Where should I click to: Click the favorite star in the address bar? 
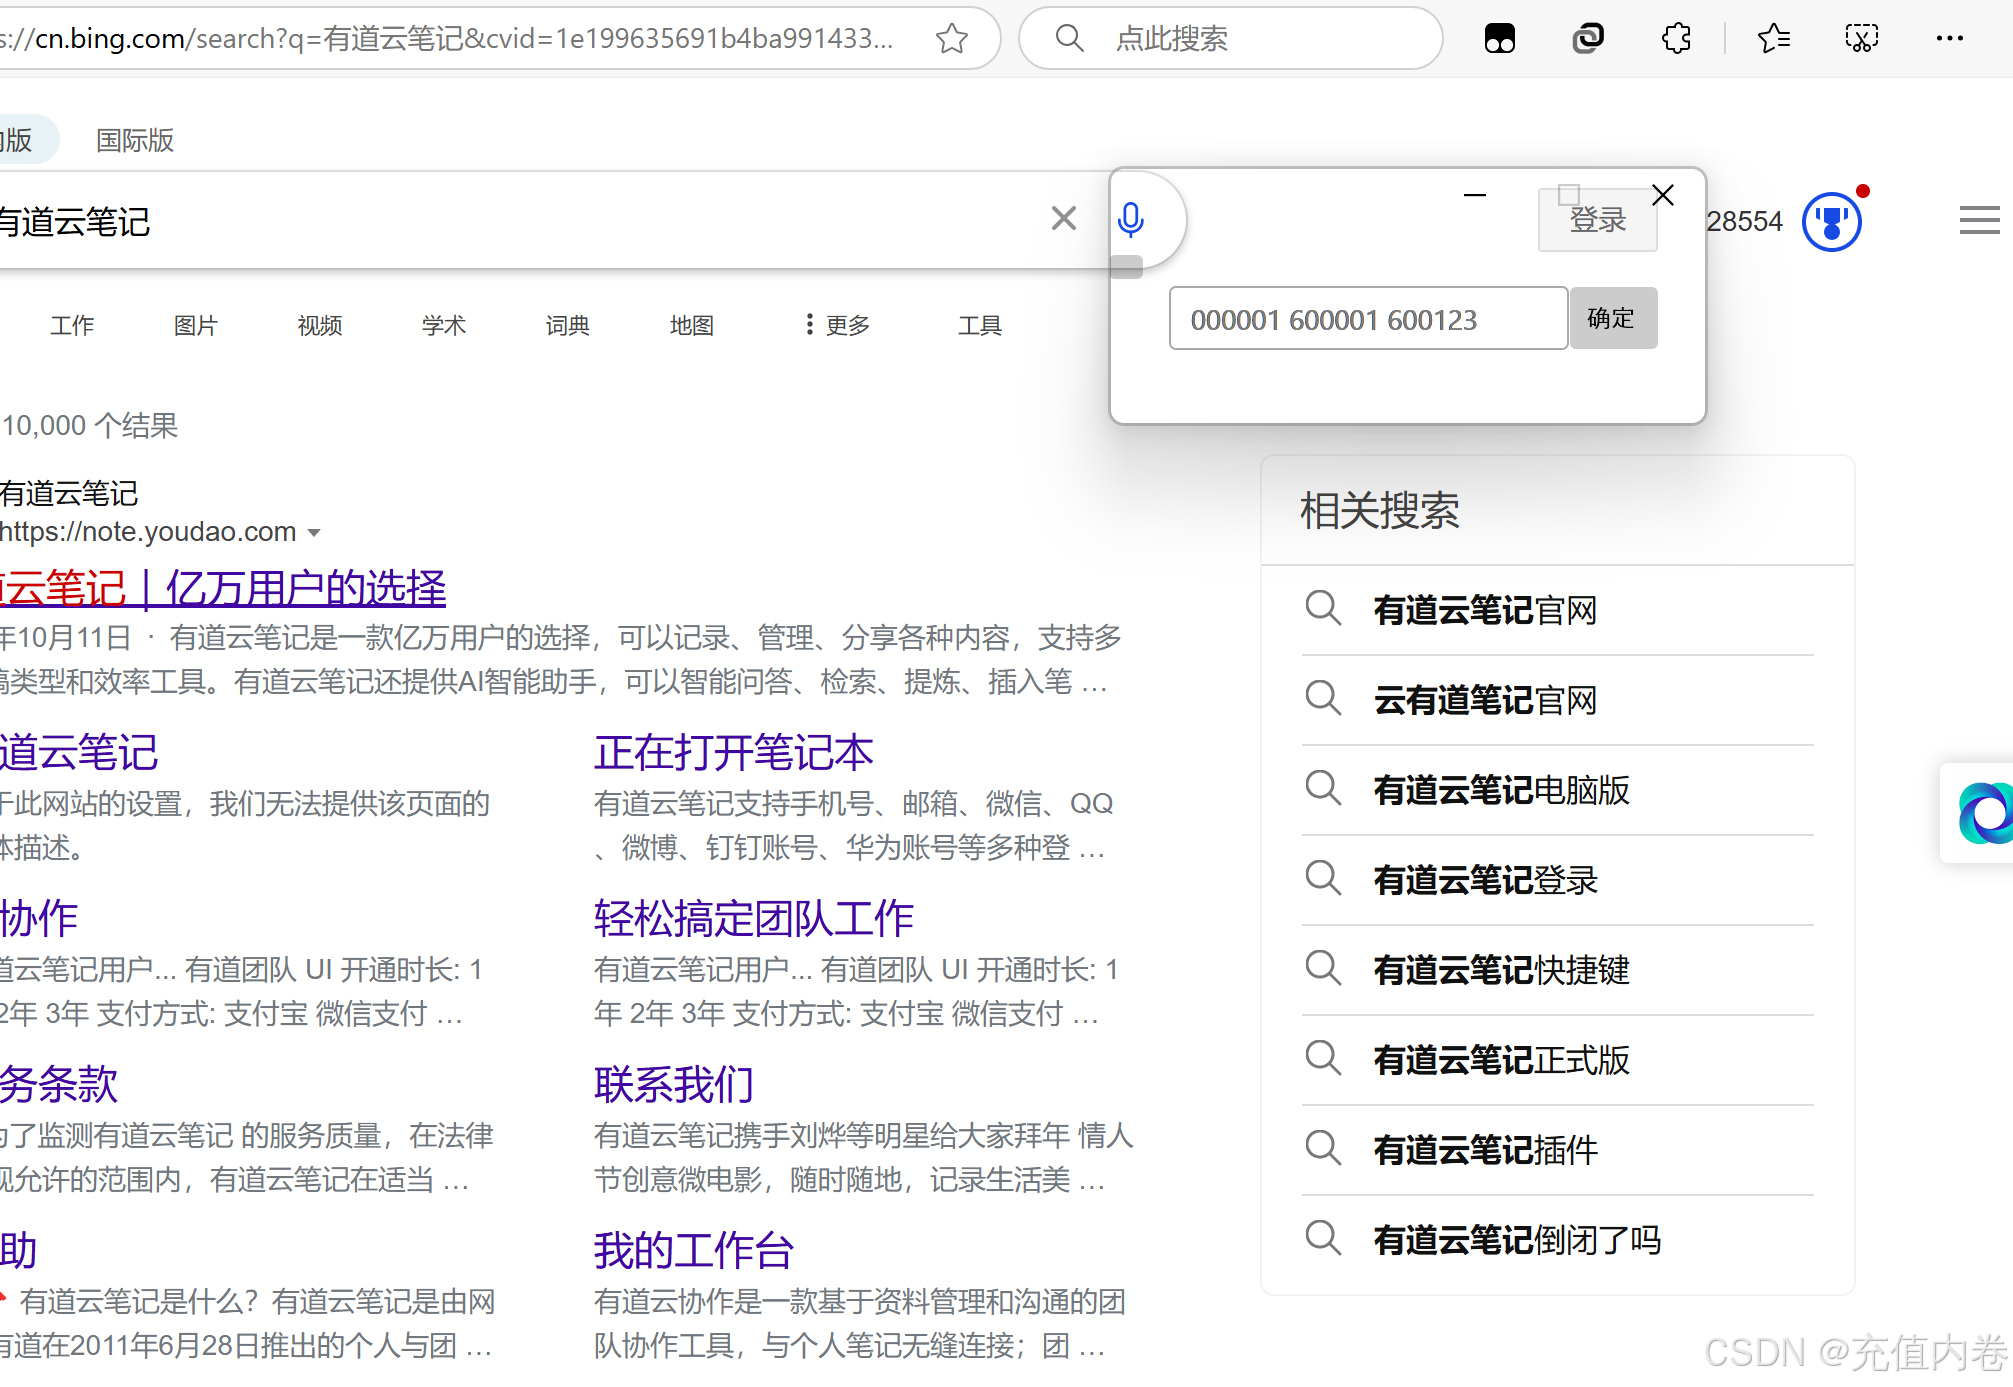pyautogui.click(x=951, y=39)
